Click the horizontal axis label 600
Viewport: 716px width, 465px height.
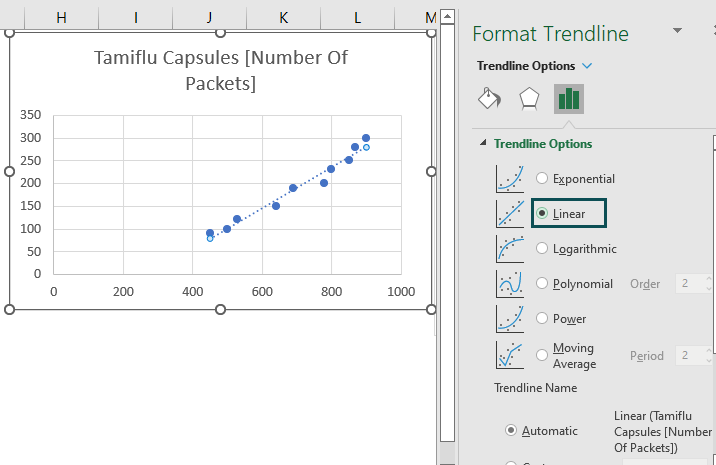(x=262, y=292)
